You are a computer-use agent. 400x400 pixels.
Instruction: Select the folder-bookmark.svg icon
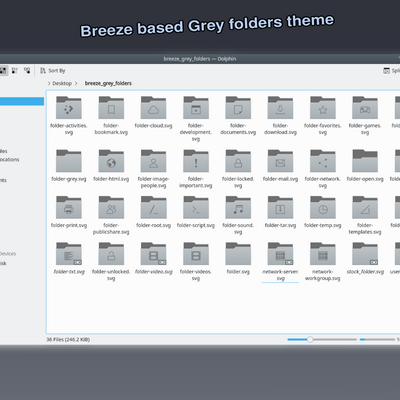click(x=111, y=108)
